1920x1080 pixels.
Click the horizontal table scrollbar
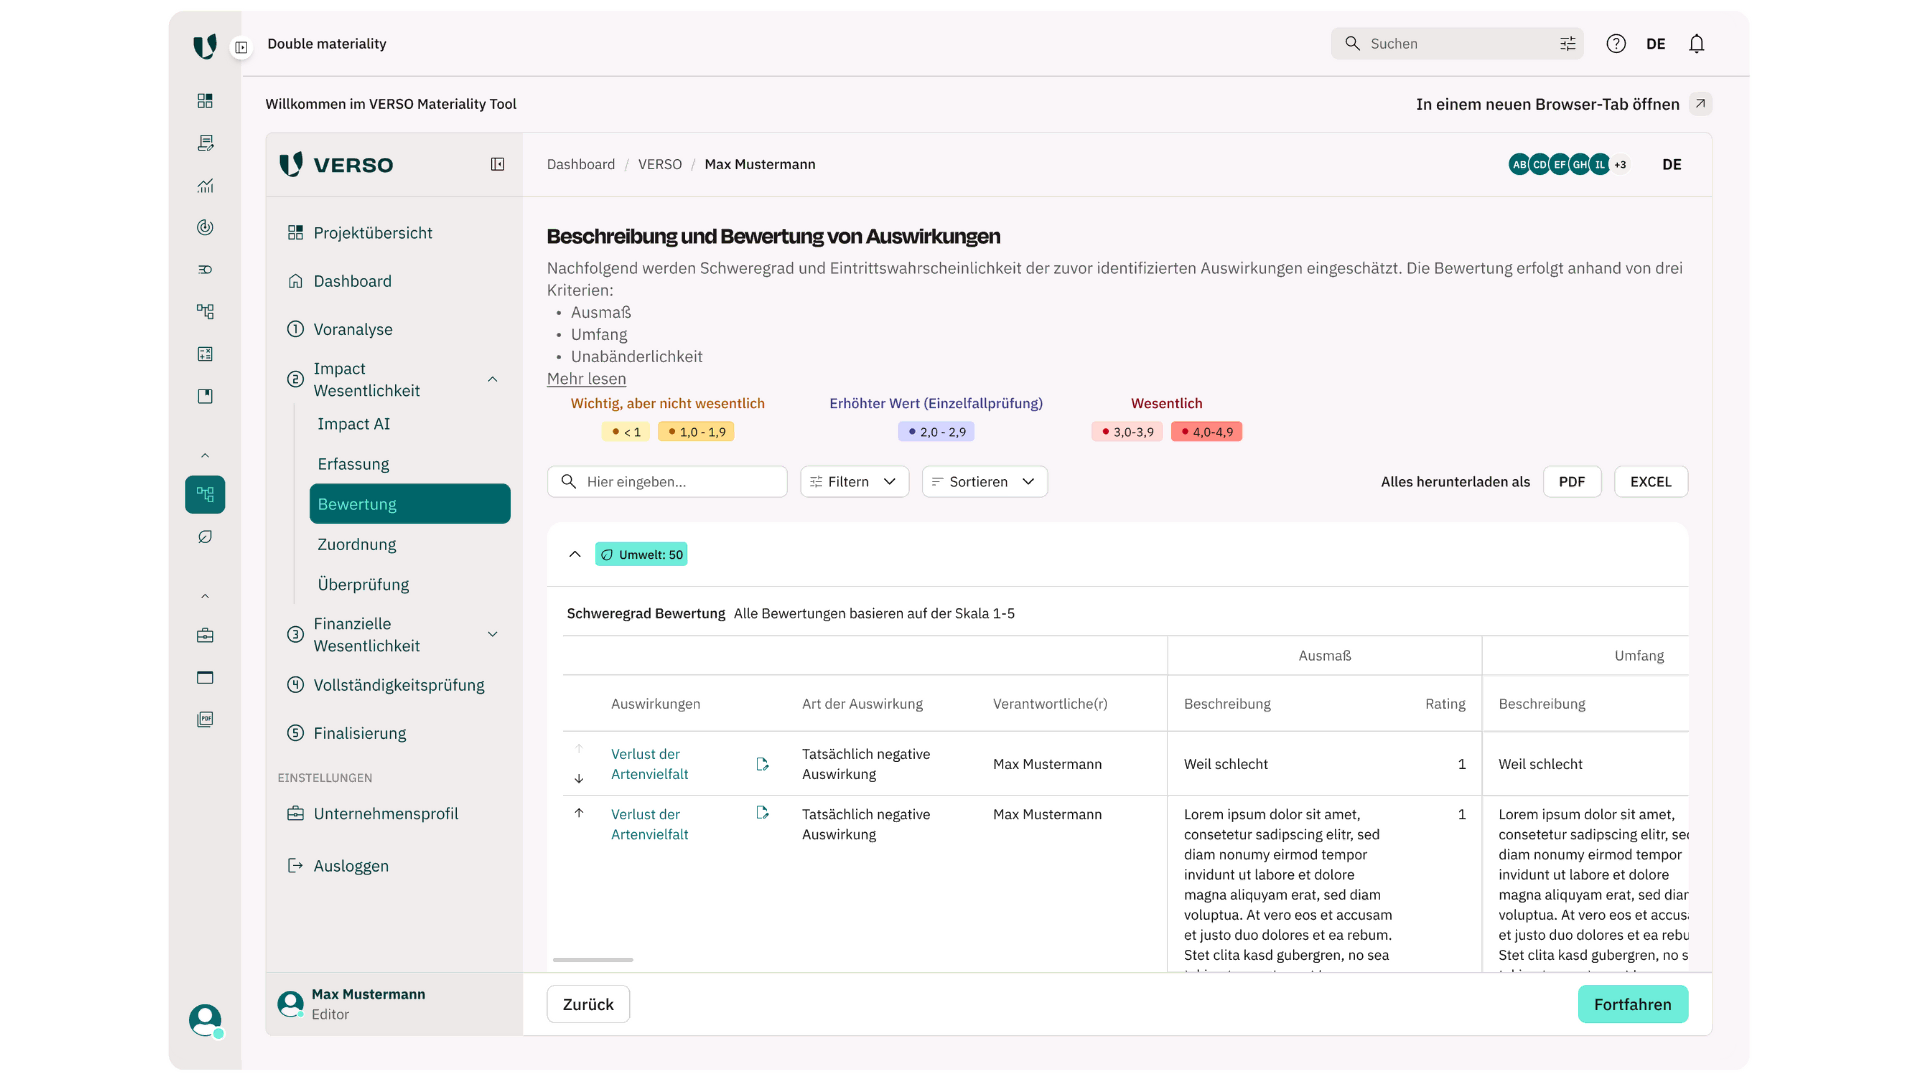593,960
